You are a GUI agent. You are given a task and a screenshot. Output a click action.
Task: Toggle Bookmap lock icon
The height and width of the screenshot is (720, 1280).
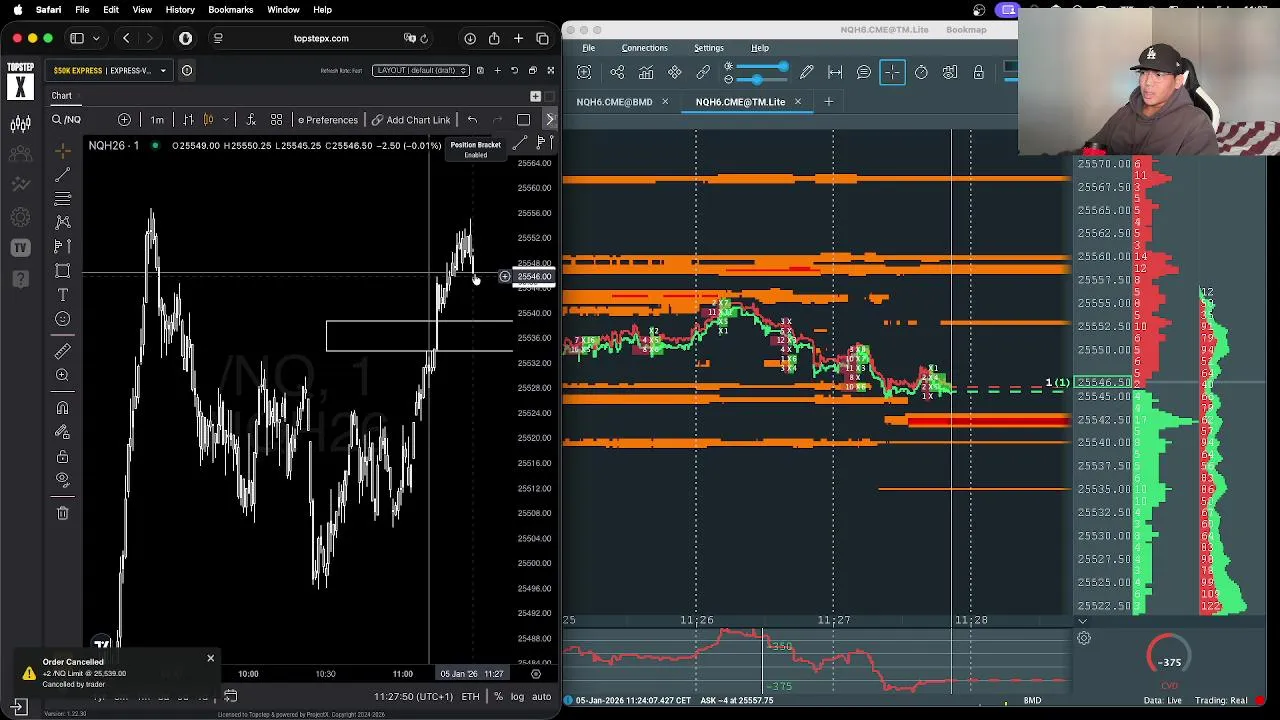[978, 72]
